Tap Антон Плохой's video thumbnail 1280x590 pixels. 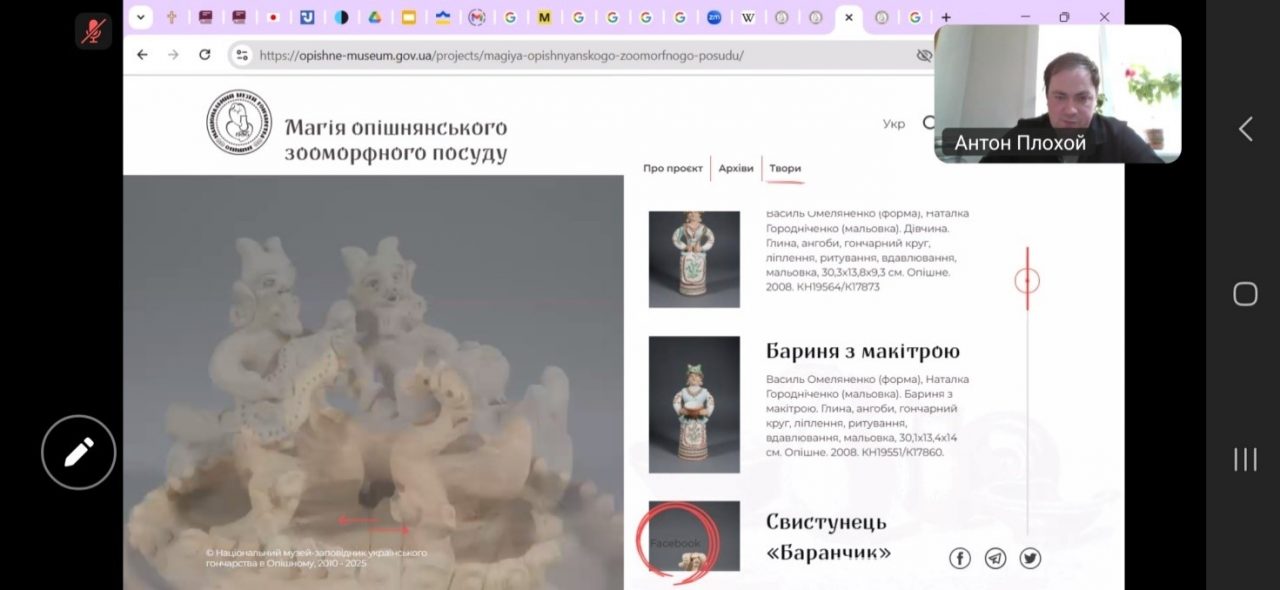[1057, 94]
